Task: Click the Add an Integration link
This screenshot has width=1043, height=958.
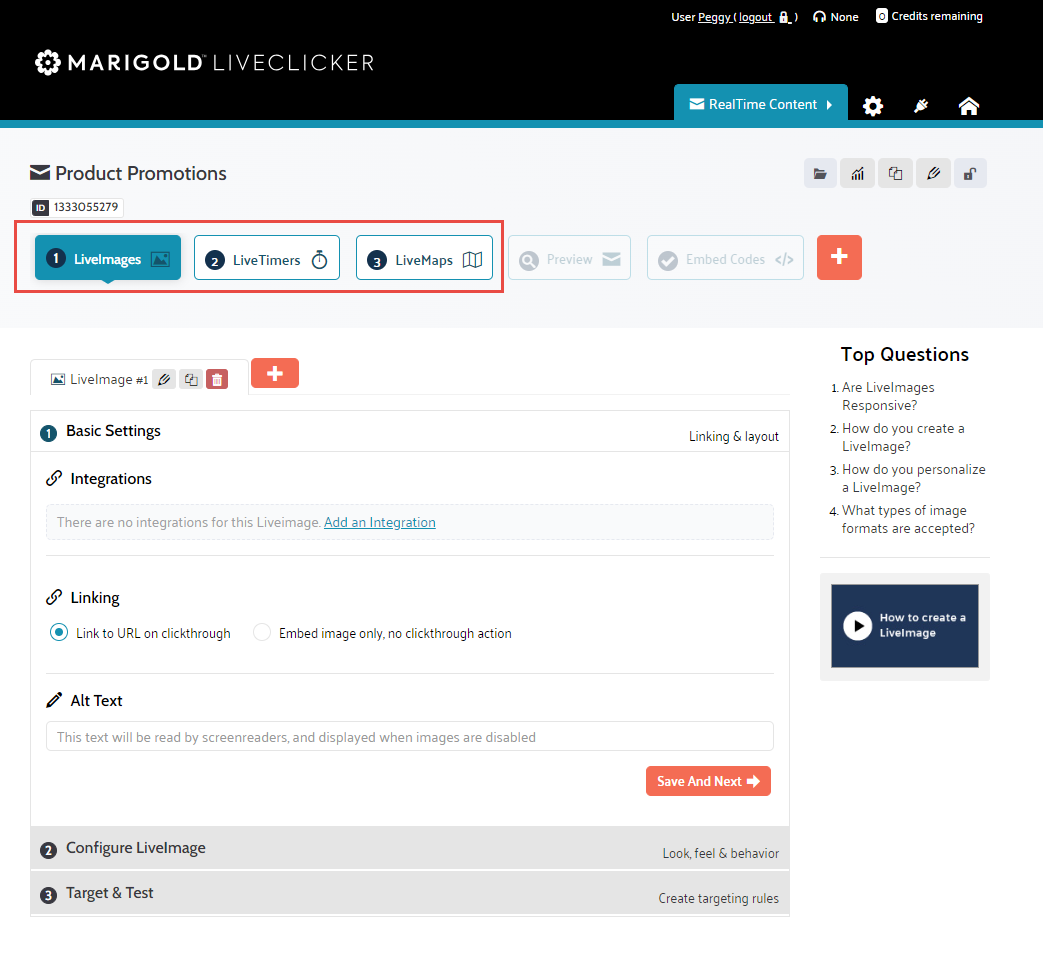Action: tap(379, 522)
